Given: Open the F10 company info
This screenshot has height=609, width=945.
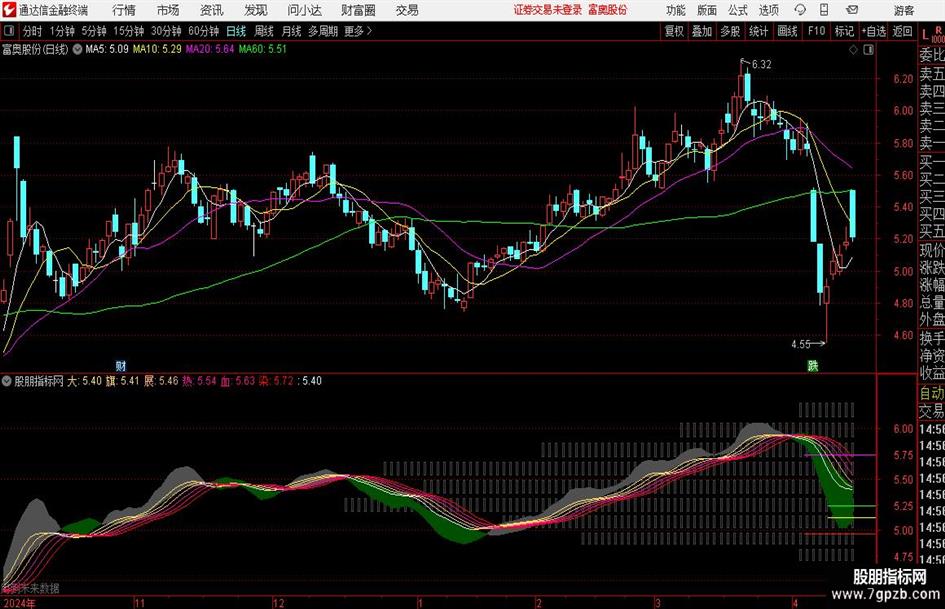Looking at the screenshot, I should click(816, 31).
